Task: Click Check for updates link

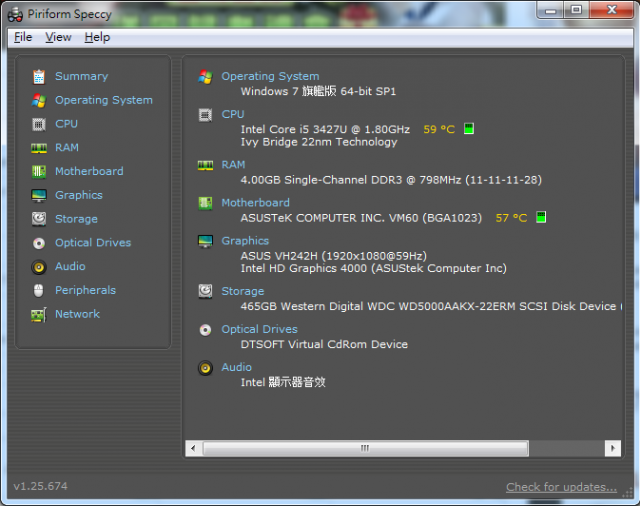Action: point(561,487)
